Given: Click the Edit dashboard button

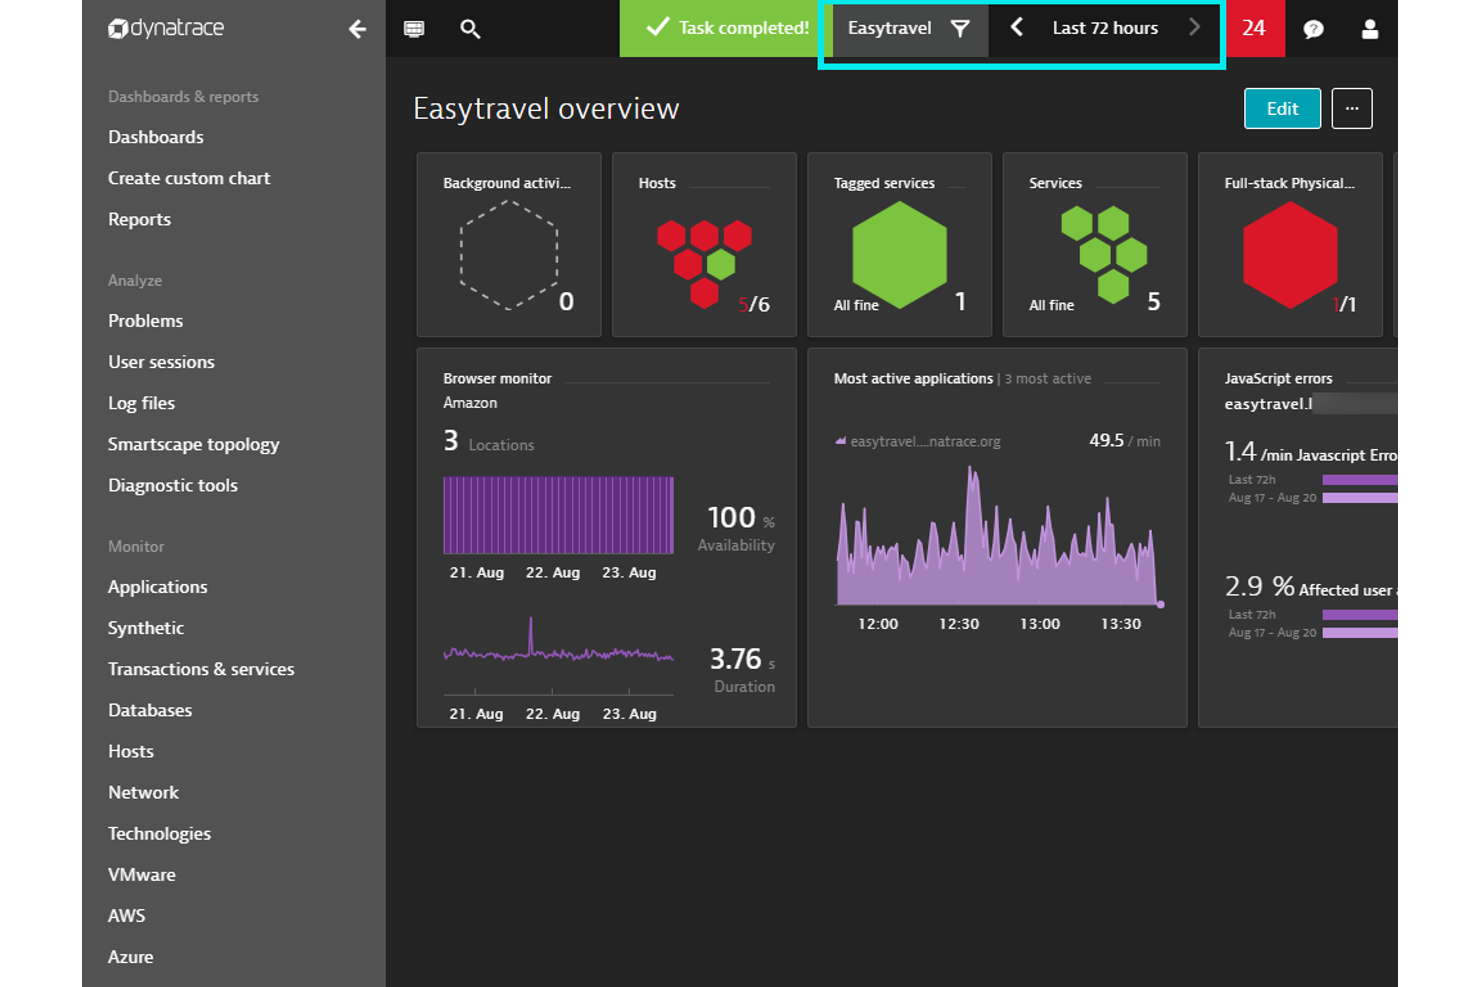Looking at the screenshot, I should [x=1282, y=108].
